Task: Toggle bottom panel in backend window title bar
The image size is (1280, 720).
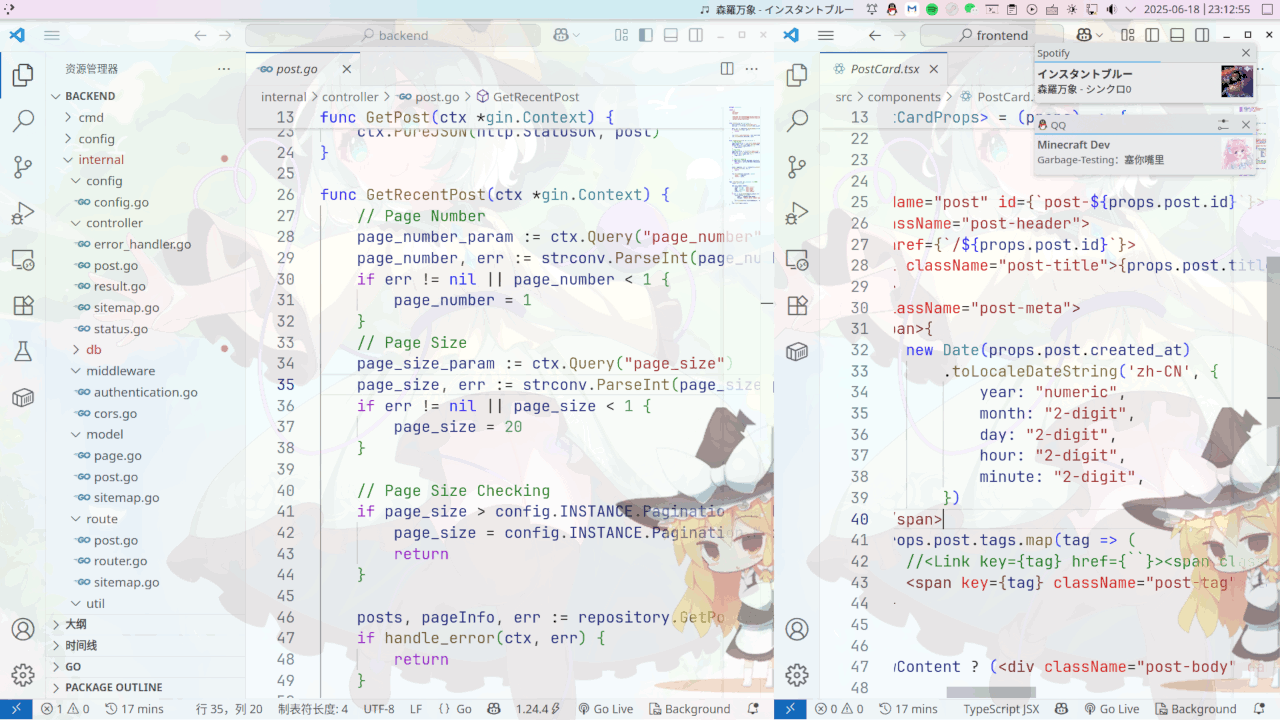Action: 670,35
